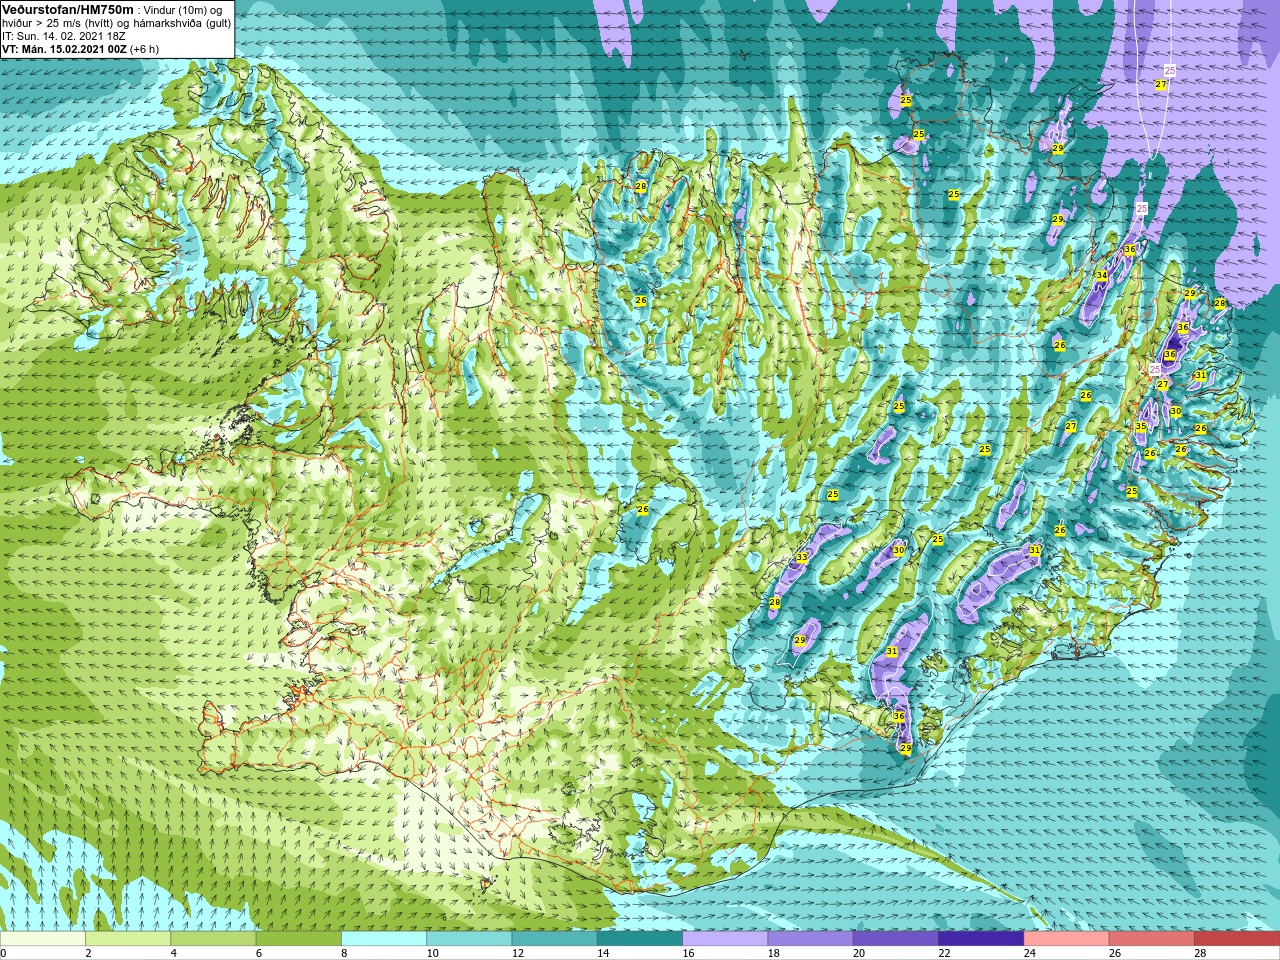The height and width of the screenshot is (960, 1280).
Task: Click the 2–4 m/s light green legend swatch
Action: pyautogui.click(x=128, y=939)
